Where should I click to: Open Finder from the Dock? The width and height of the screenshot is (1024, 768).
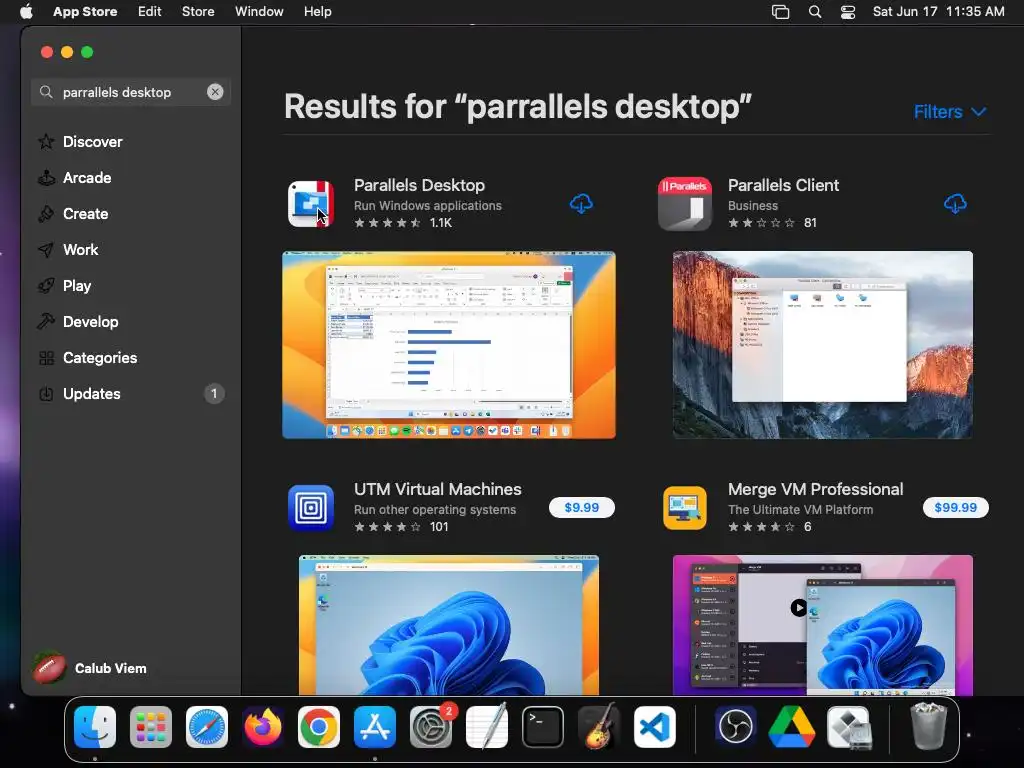point(95,727)
